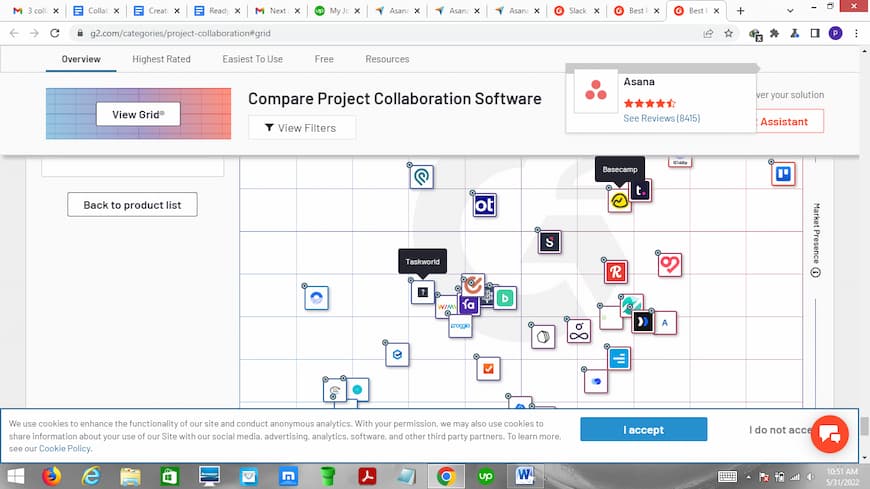This screenshot has height=489, width=870.
Task: Click the dark 't.' product logo
Action: (641, 190)
